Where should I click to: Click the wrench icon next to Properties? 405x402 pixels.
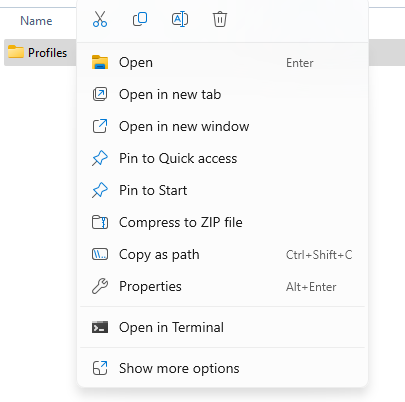pos(100,286)
